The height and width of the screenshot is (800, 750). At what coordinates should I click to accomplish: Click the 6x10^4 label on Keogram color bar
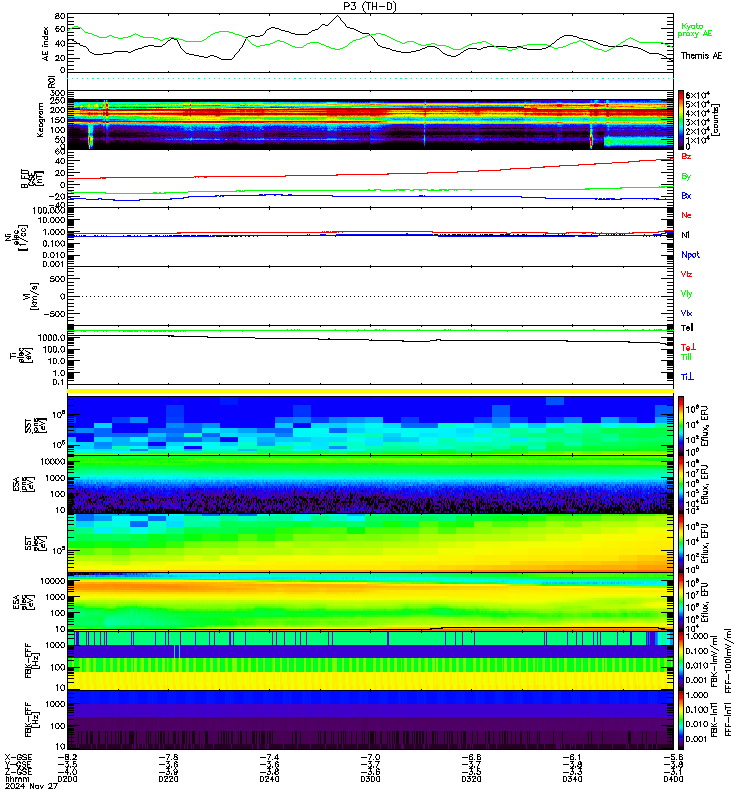click(697, 95)
